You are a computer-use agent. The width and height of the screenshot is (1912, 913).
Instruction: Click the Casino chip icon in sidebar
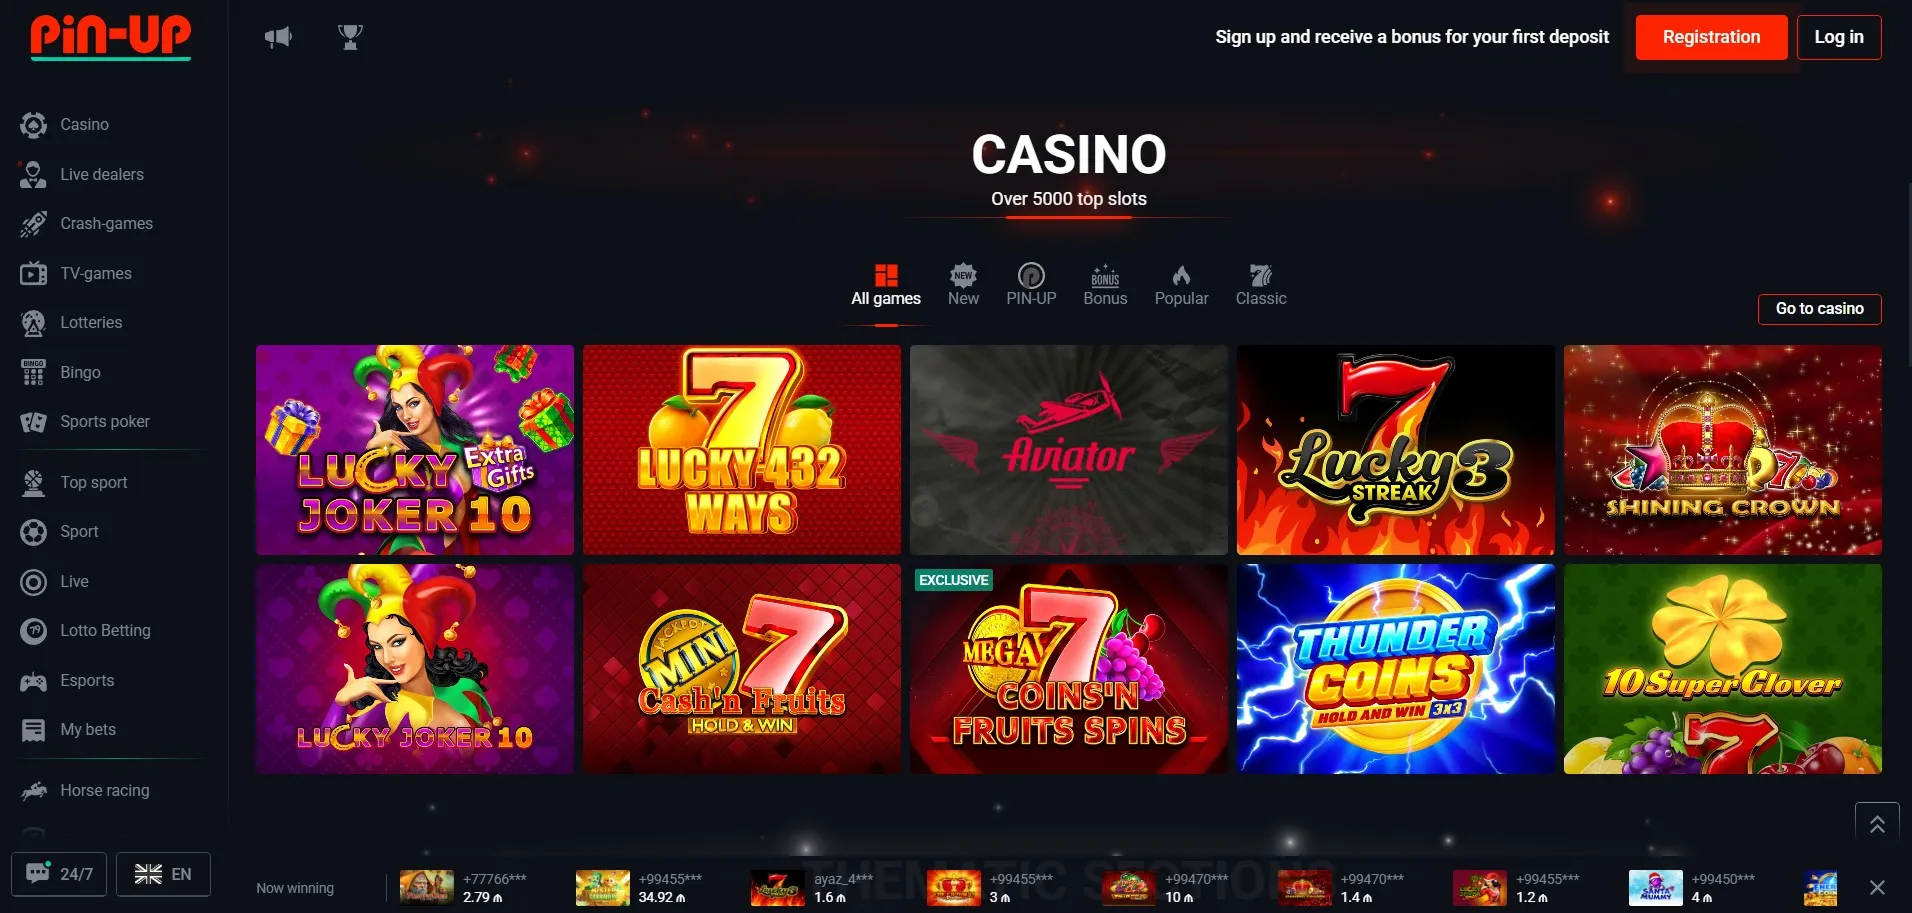33,125
